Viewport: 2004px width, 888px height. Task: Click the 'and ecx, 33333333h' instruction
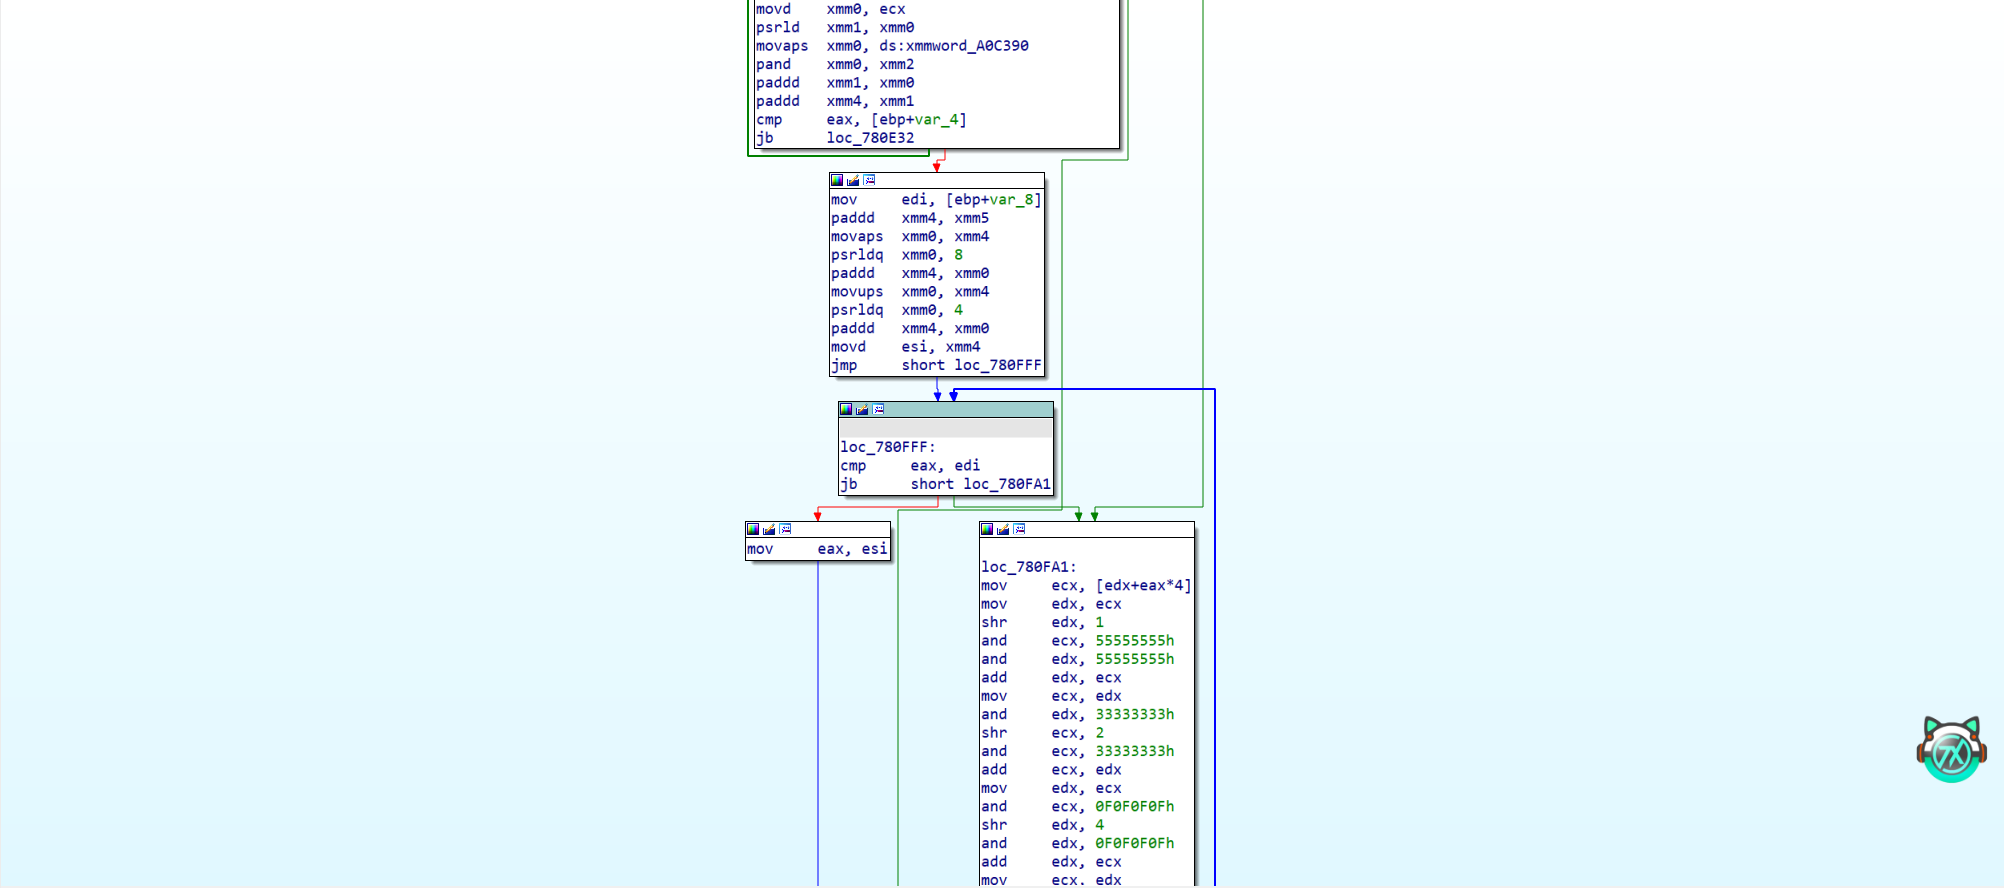pos(1078,751)
